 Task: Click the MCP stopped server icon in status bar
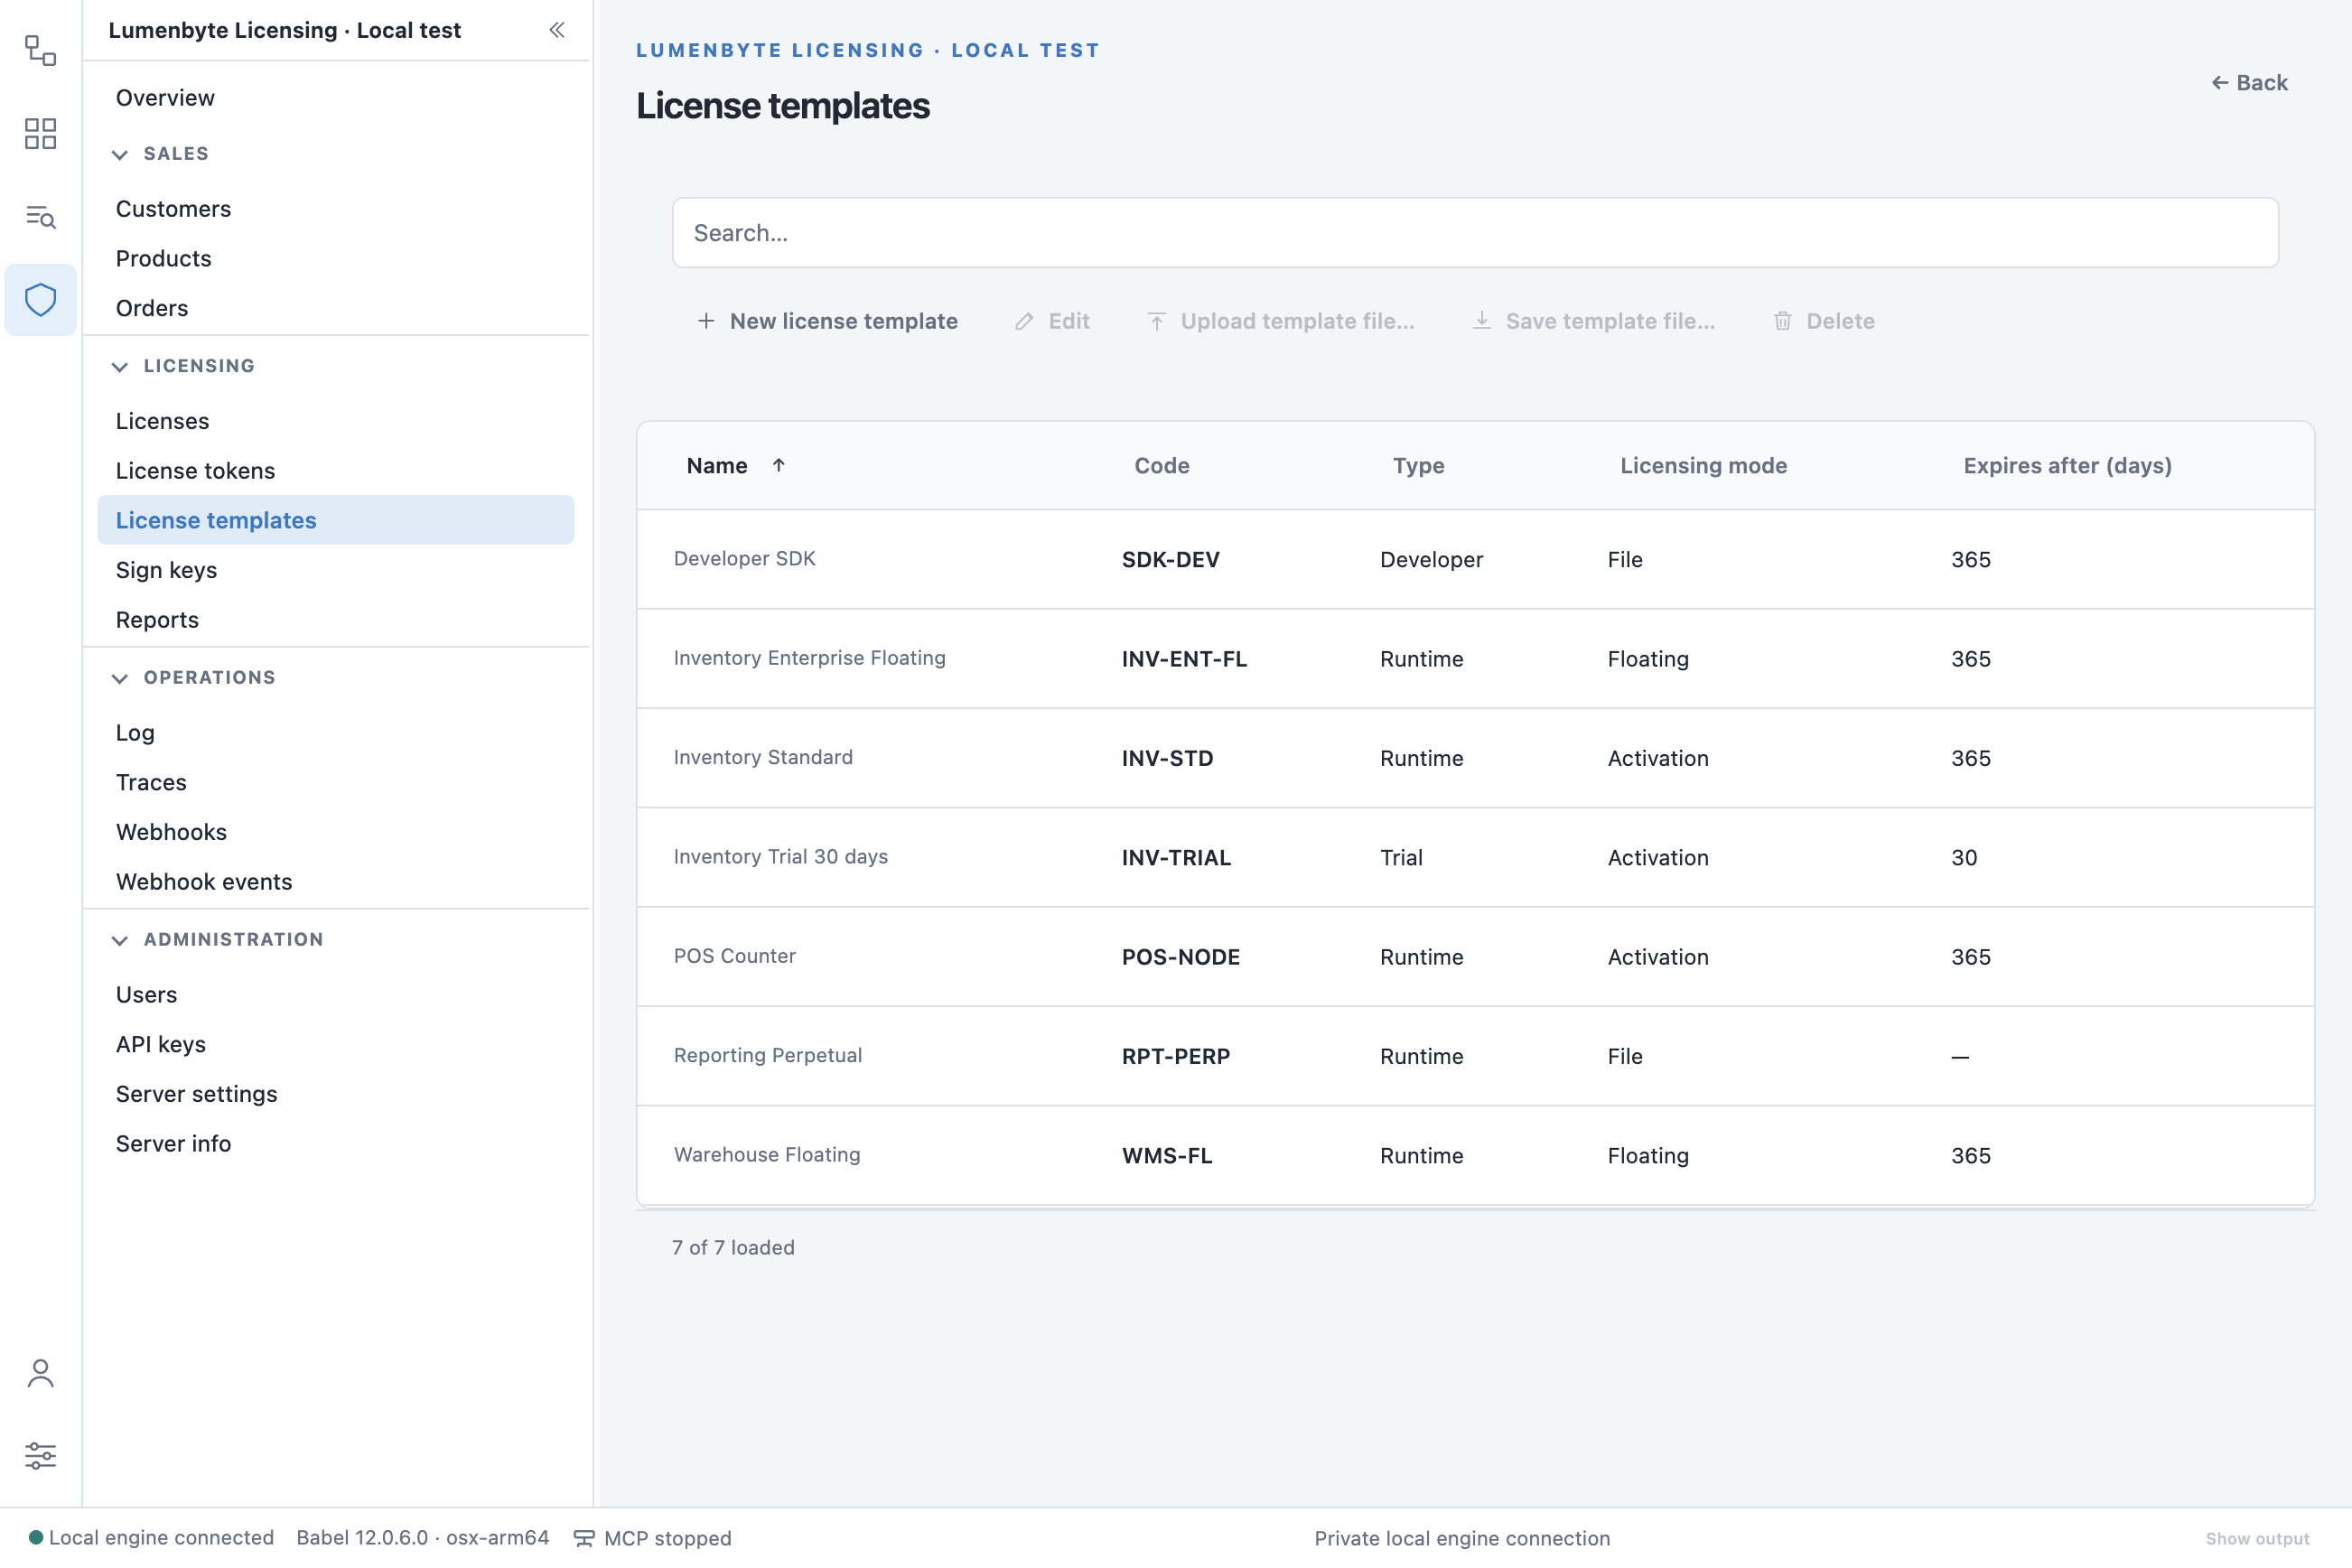(x=584, y=1538)
